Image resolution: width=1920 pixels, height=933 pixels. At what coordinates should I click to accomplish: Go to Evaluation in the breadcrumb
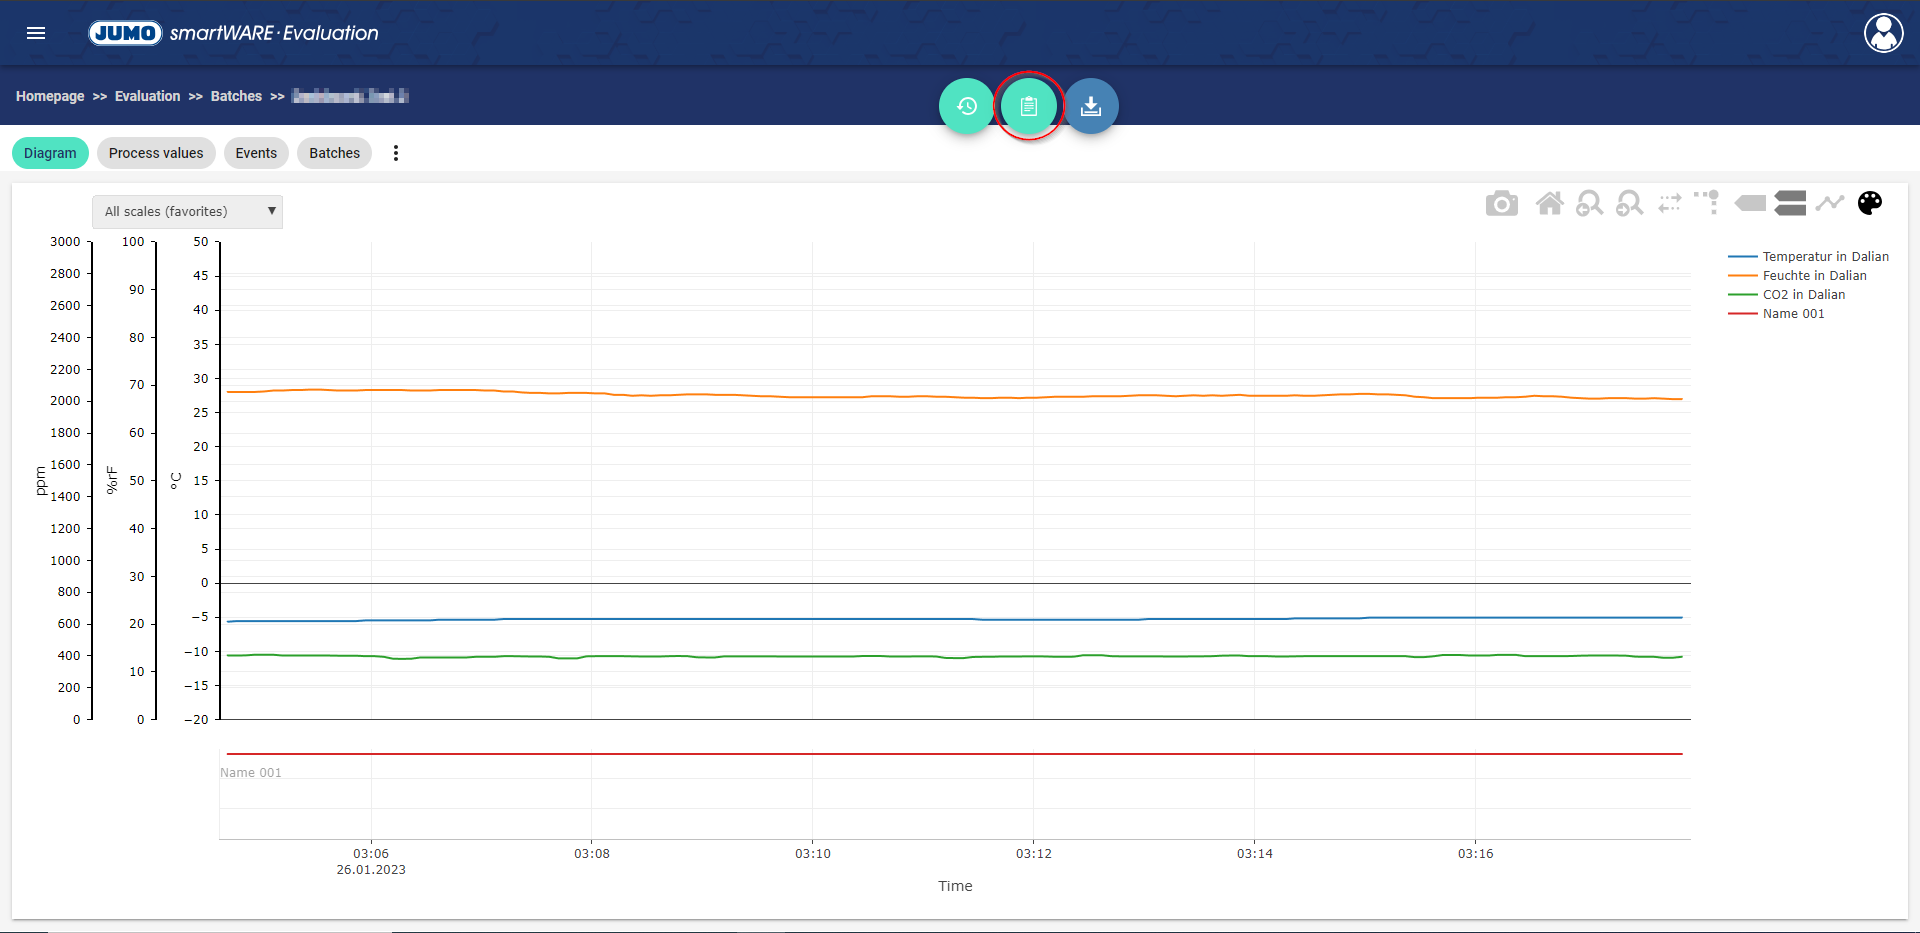click(x=147, y=96)
